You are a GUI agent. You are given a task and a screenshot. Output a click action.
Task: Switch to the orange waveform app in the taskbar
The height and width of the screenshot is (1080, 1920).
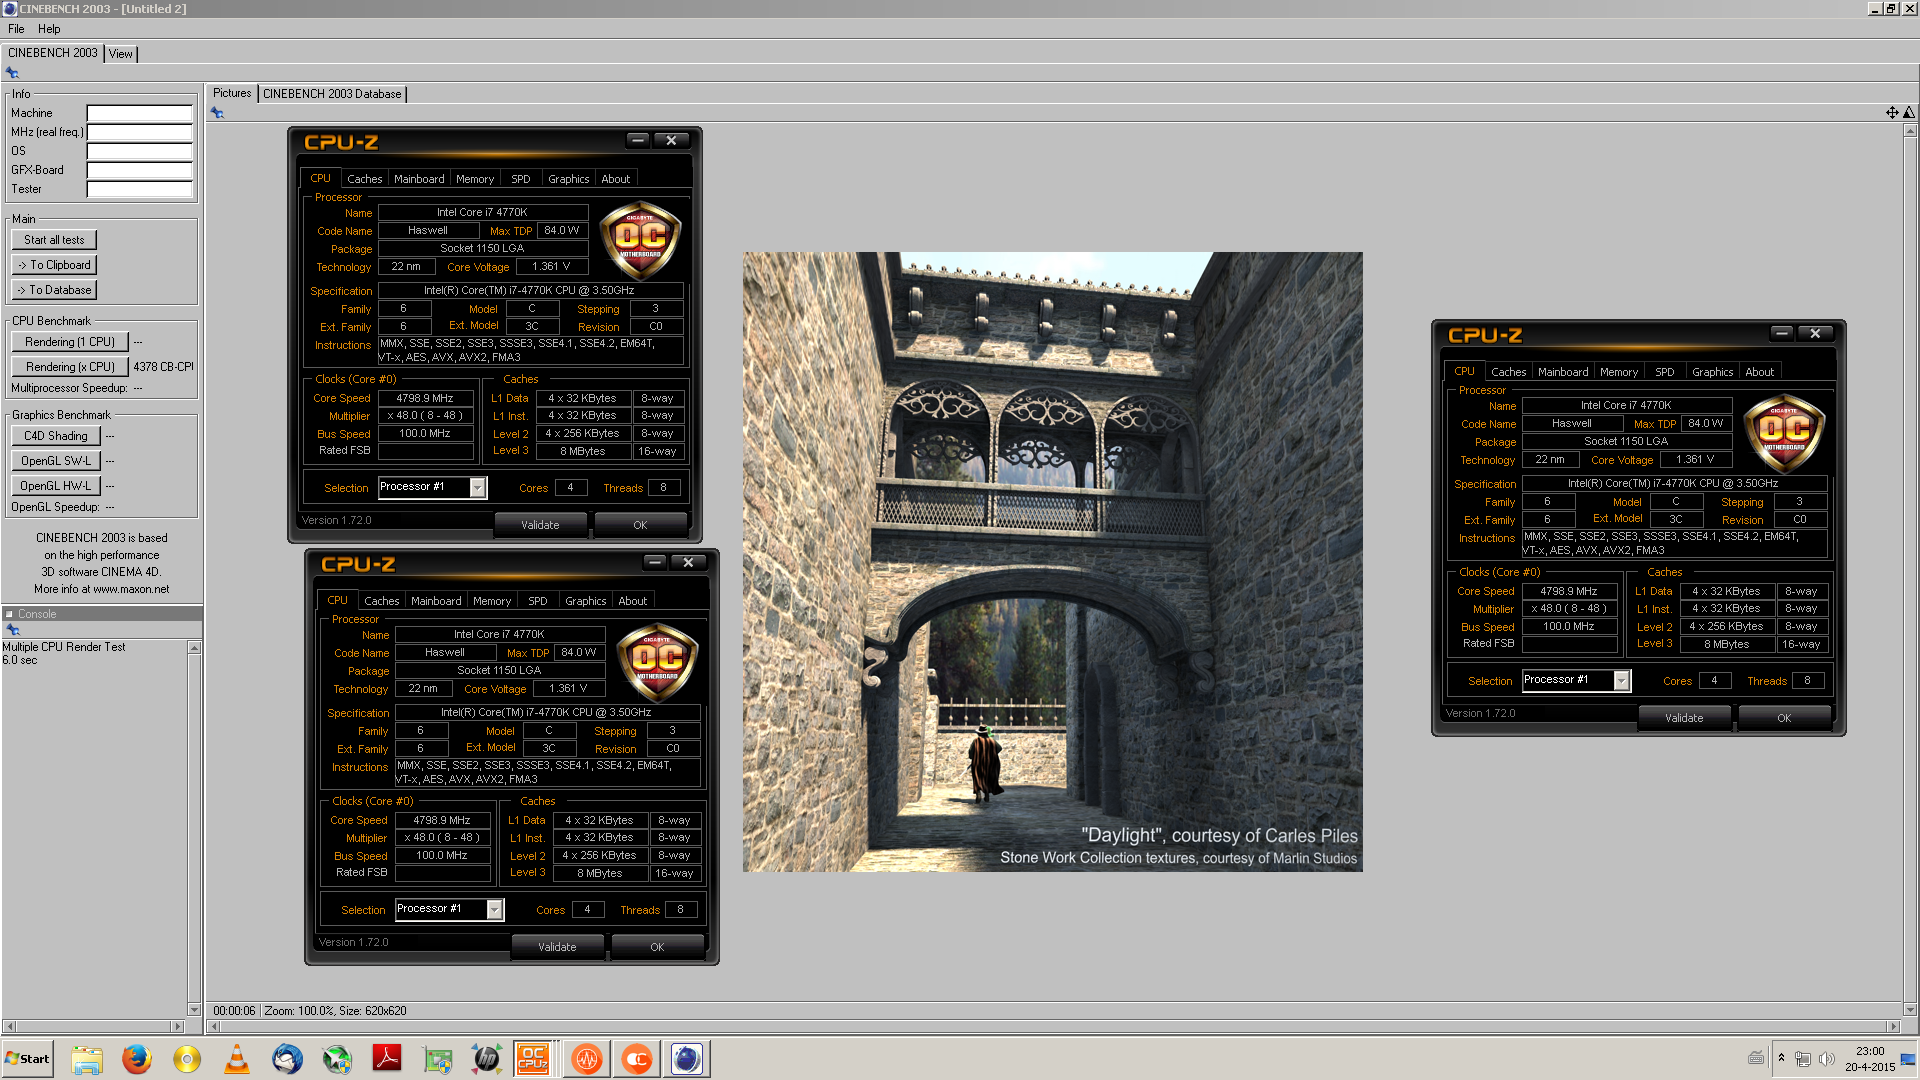587,1059
